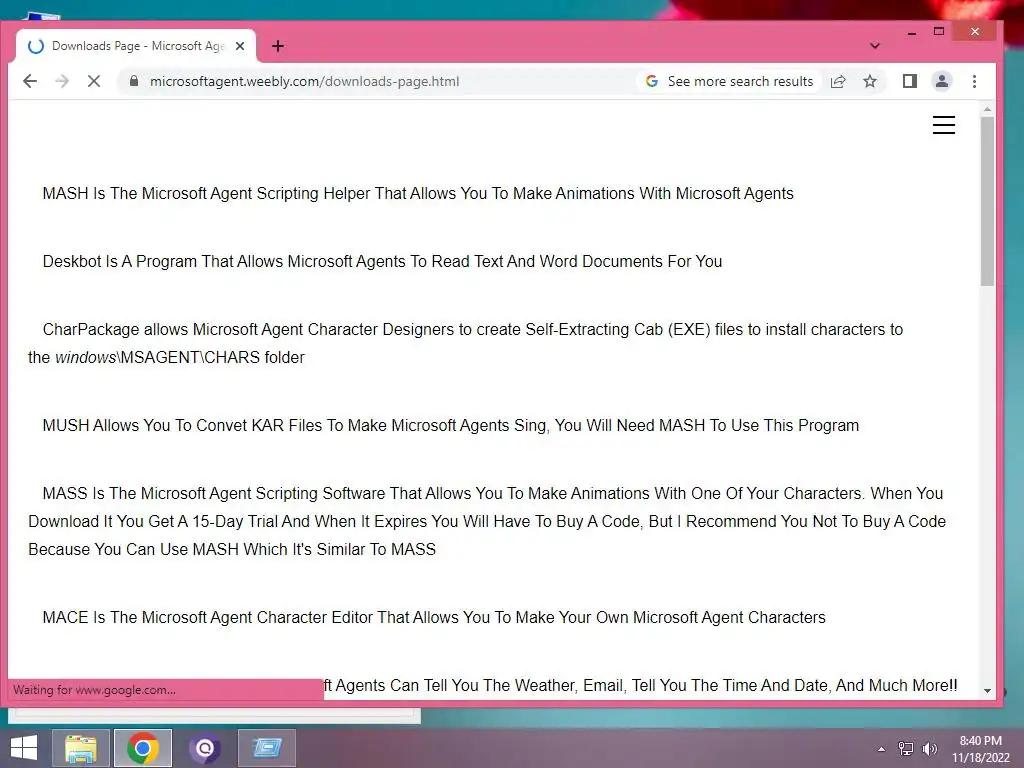View site info lock icon

pos(134,81)
